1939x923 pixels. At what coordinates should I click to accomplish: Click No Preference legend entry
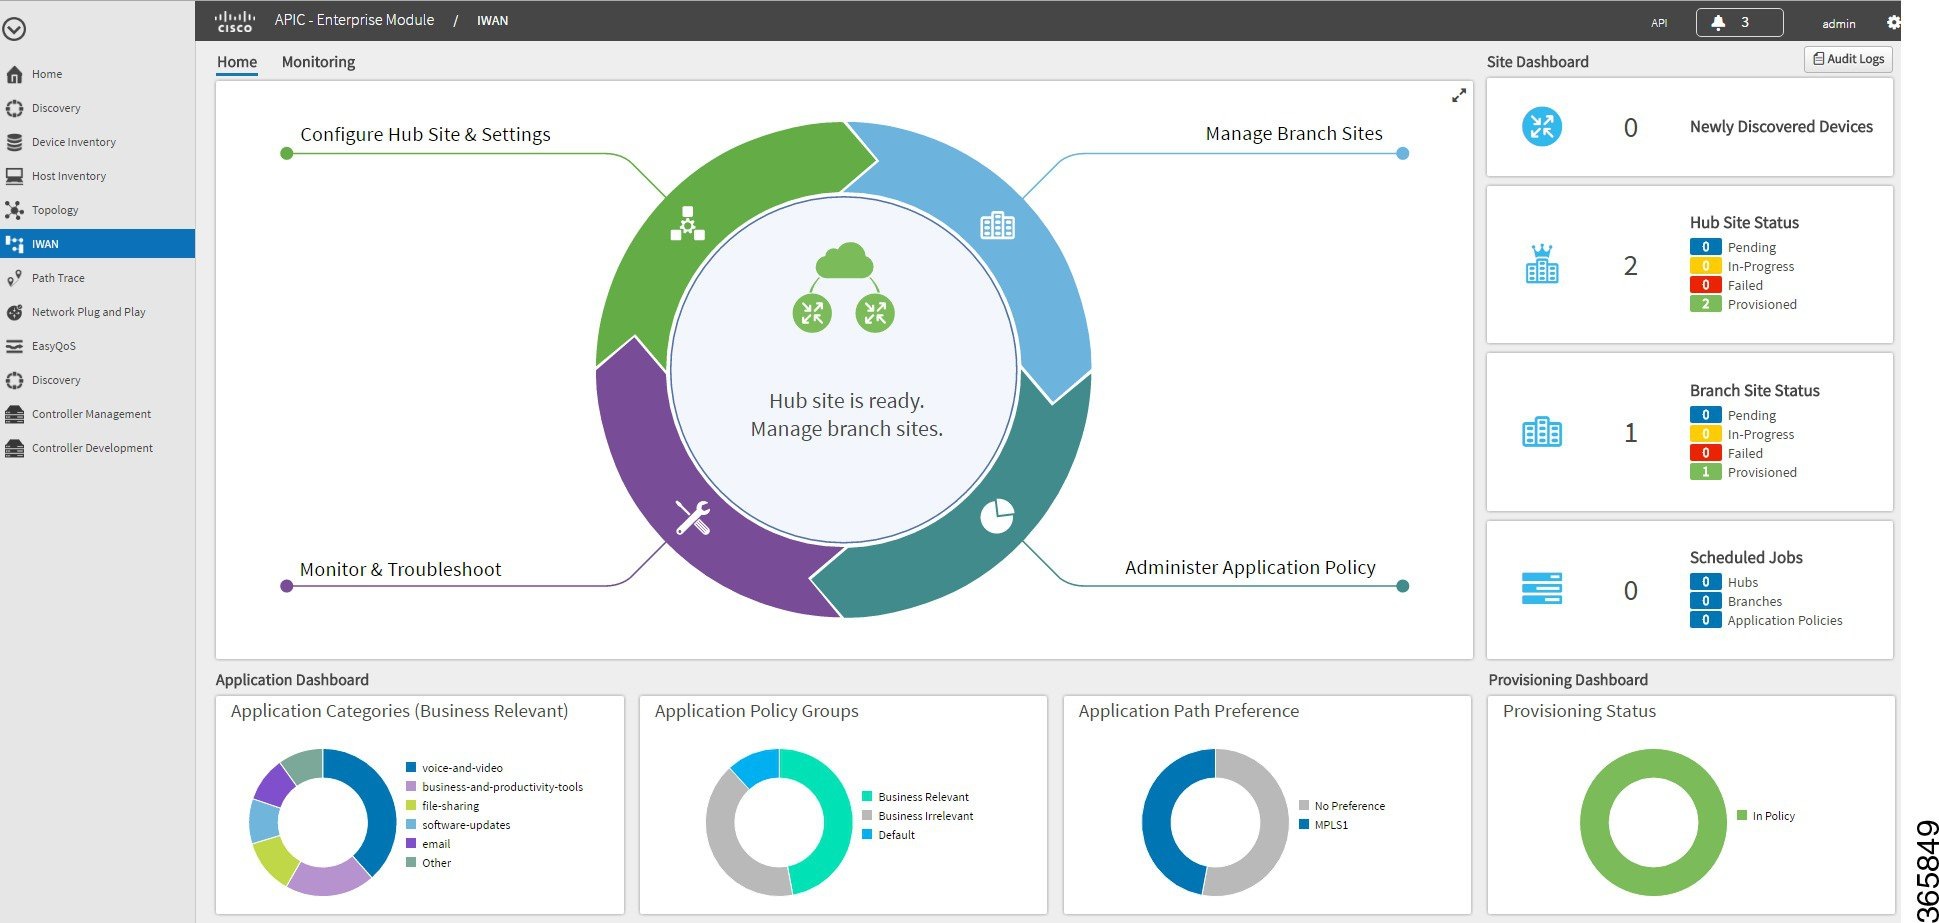pos(1342,806)
